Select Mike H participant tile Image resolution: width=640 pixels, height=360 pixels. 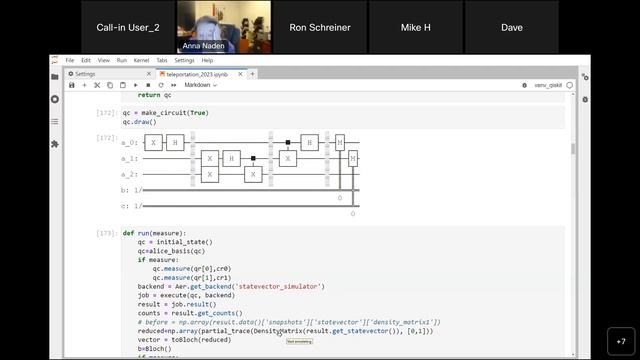pos(416,27)
